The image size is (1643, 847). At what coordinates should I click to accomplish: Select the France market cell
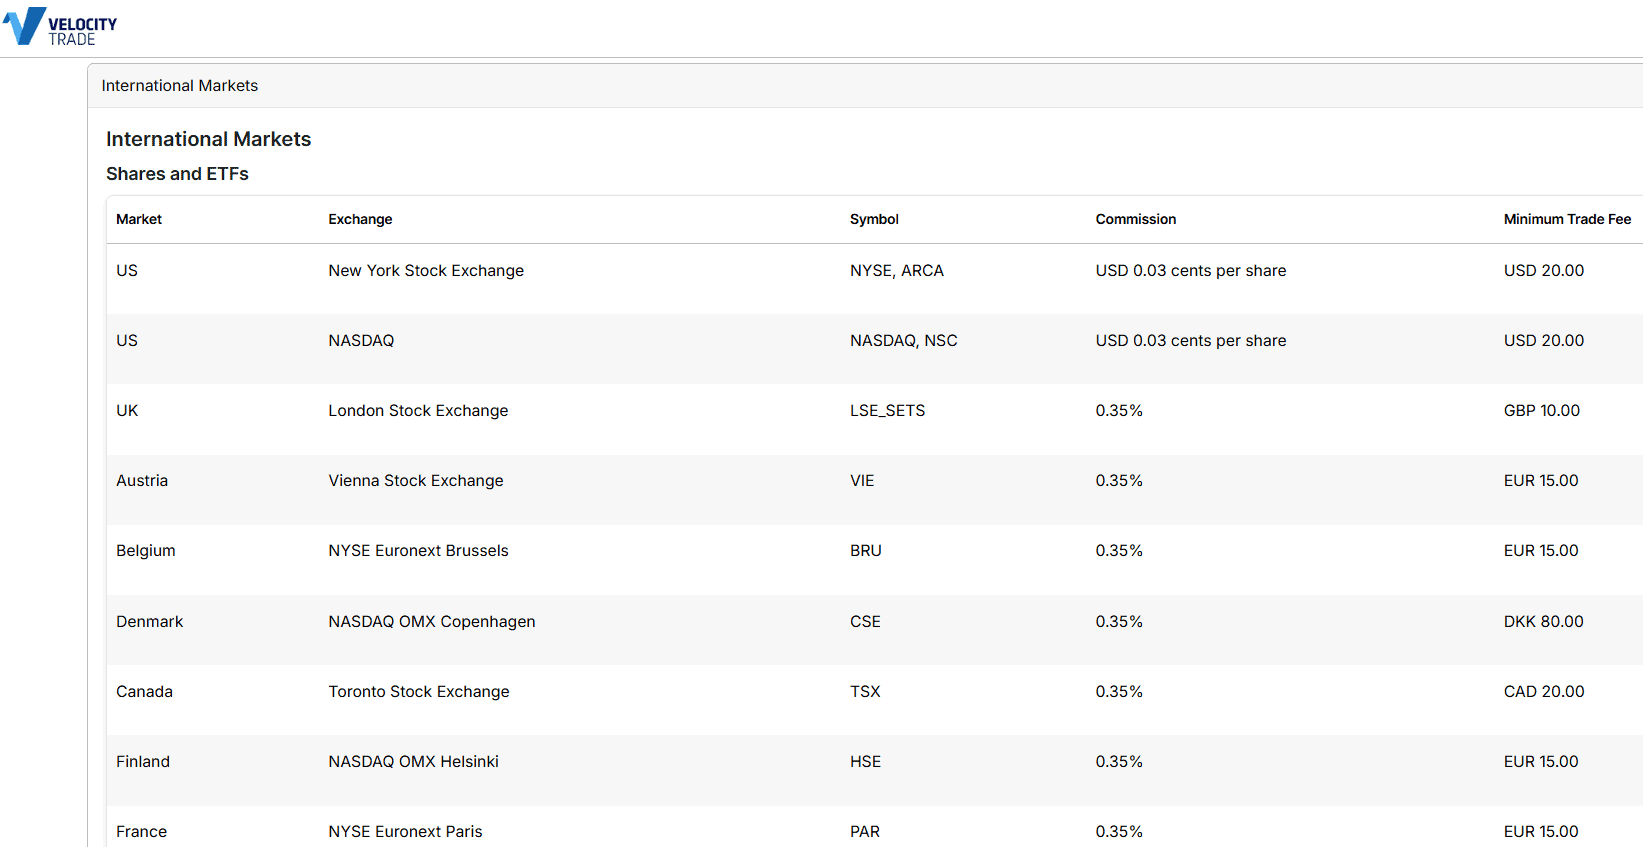click(141, 832)
